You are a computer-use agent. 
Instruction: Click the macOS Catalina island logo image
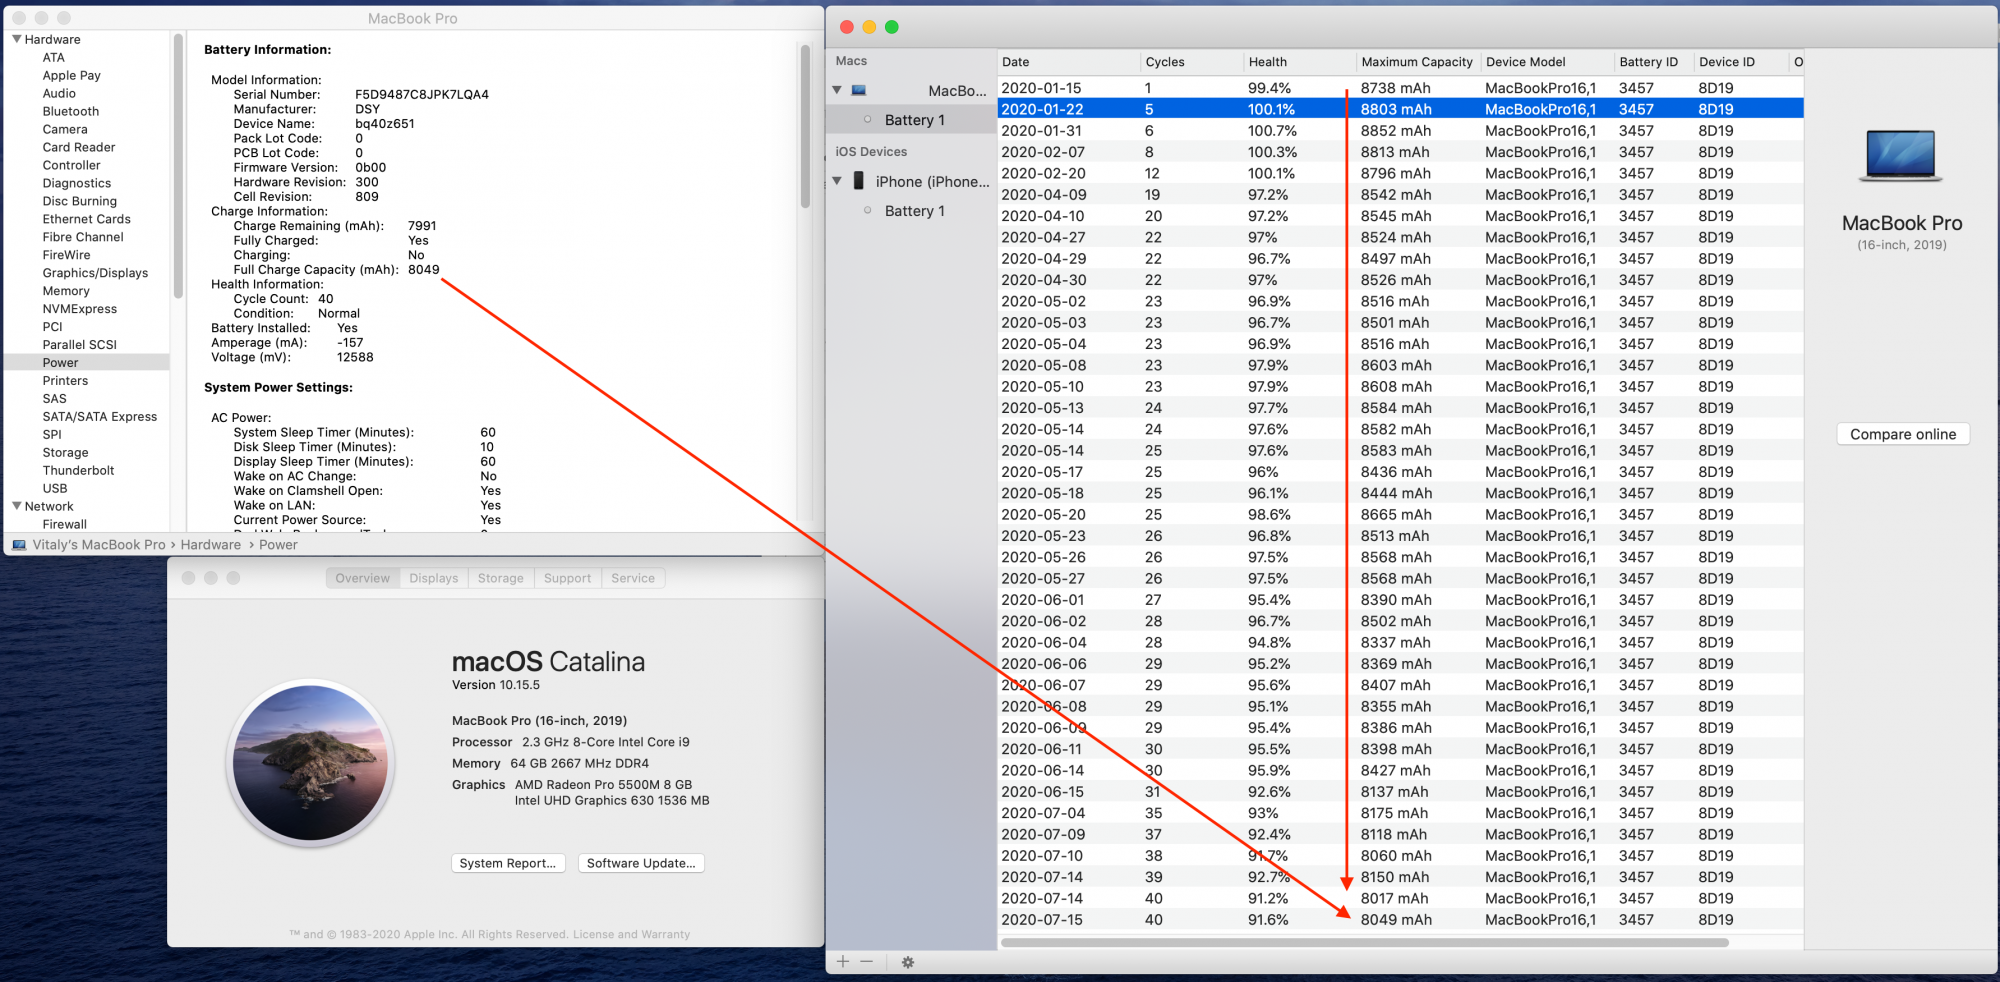(x=311, y=763)
